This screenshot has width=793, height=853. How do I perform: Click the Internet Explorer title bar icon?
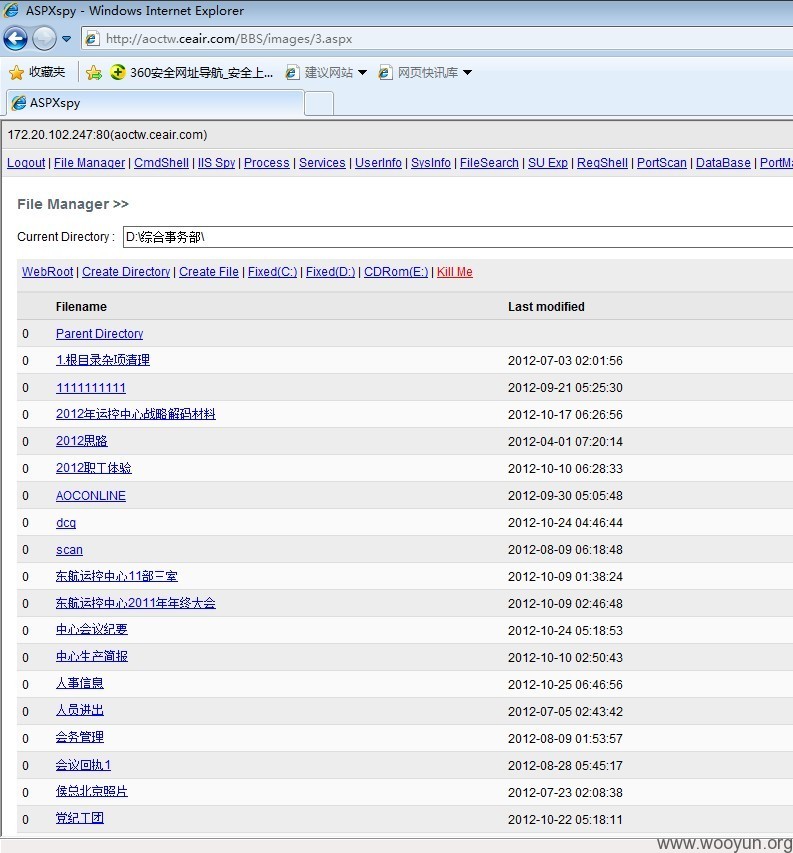11,10
